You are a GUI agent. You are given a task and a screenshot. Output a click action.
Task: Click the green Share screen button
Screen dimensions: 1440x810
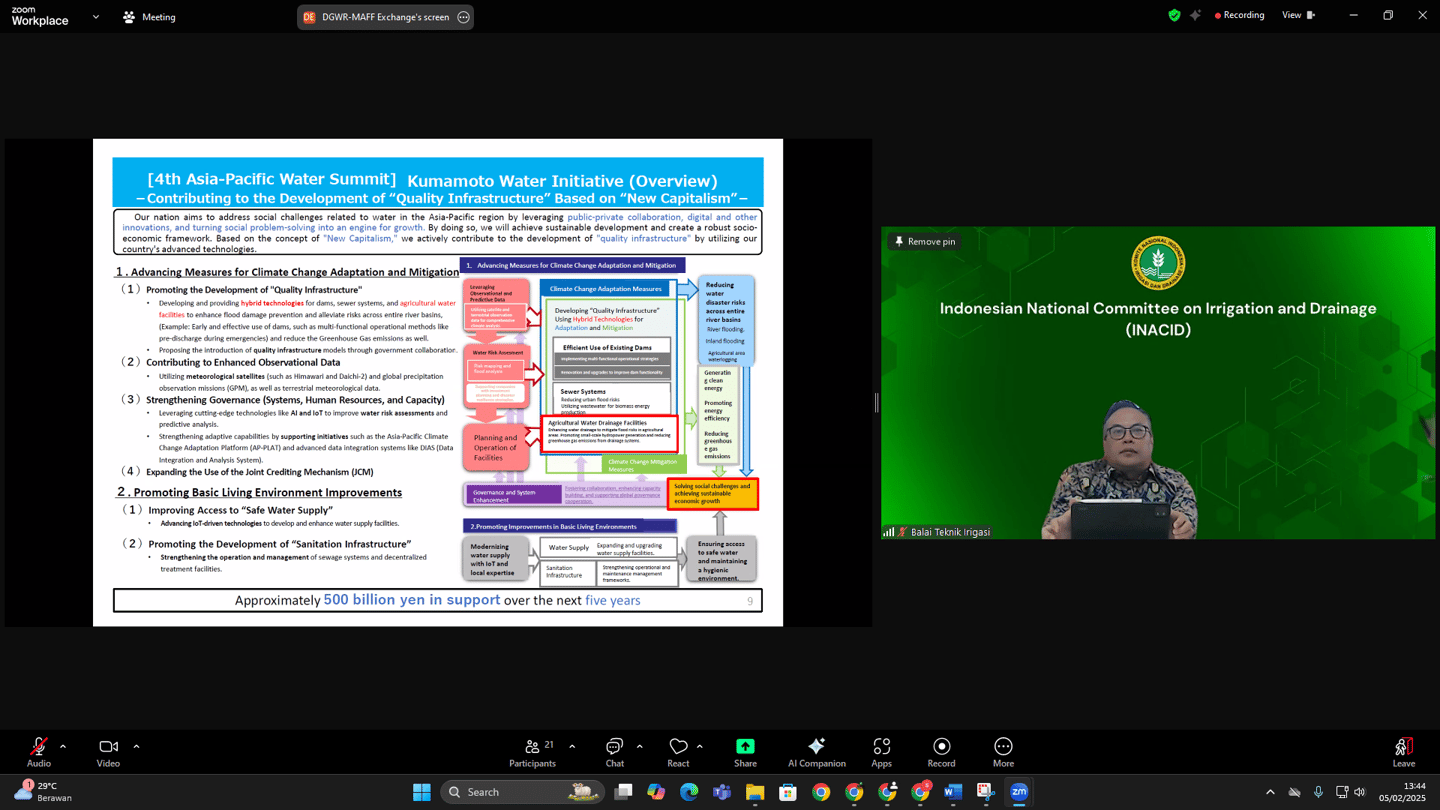745,752
